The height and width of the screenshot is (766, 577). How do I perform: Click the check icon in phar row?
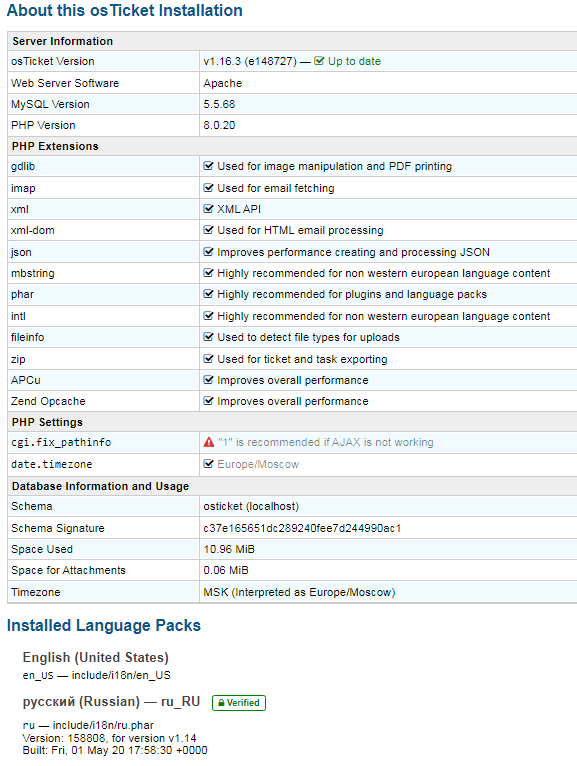click(x=208, y=294)
